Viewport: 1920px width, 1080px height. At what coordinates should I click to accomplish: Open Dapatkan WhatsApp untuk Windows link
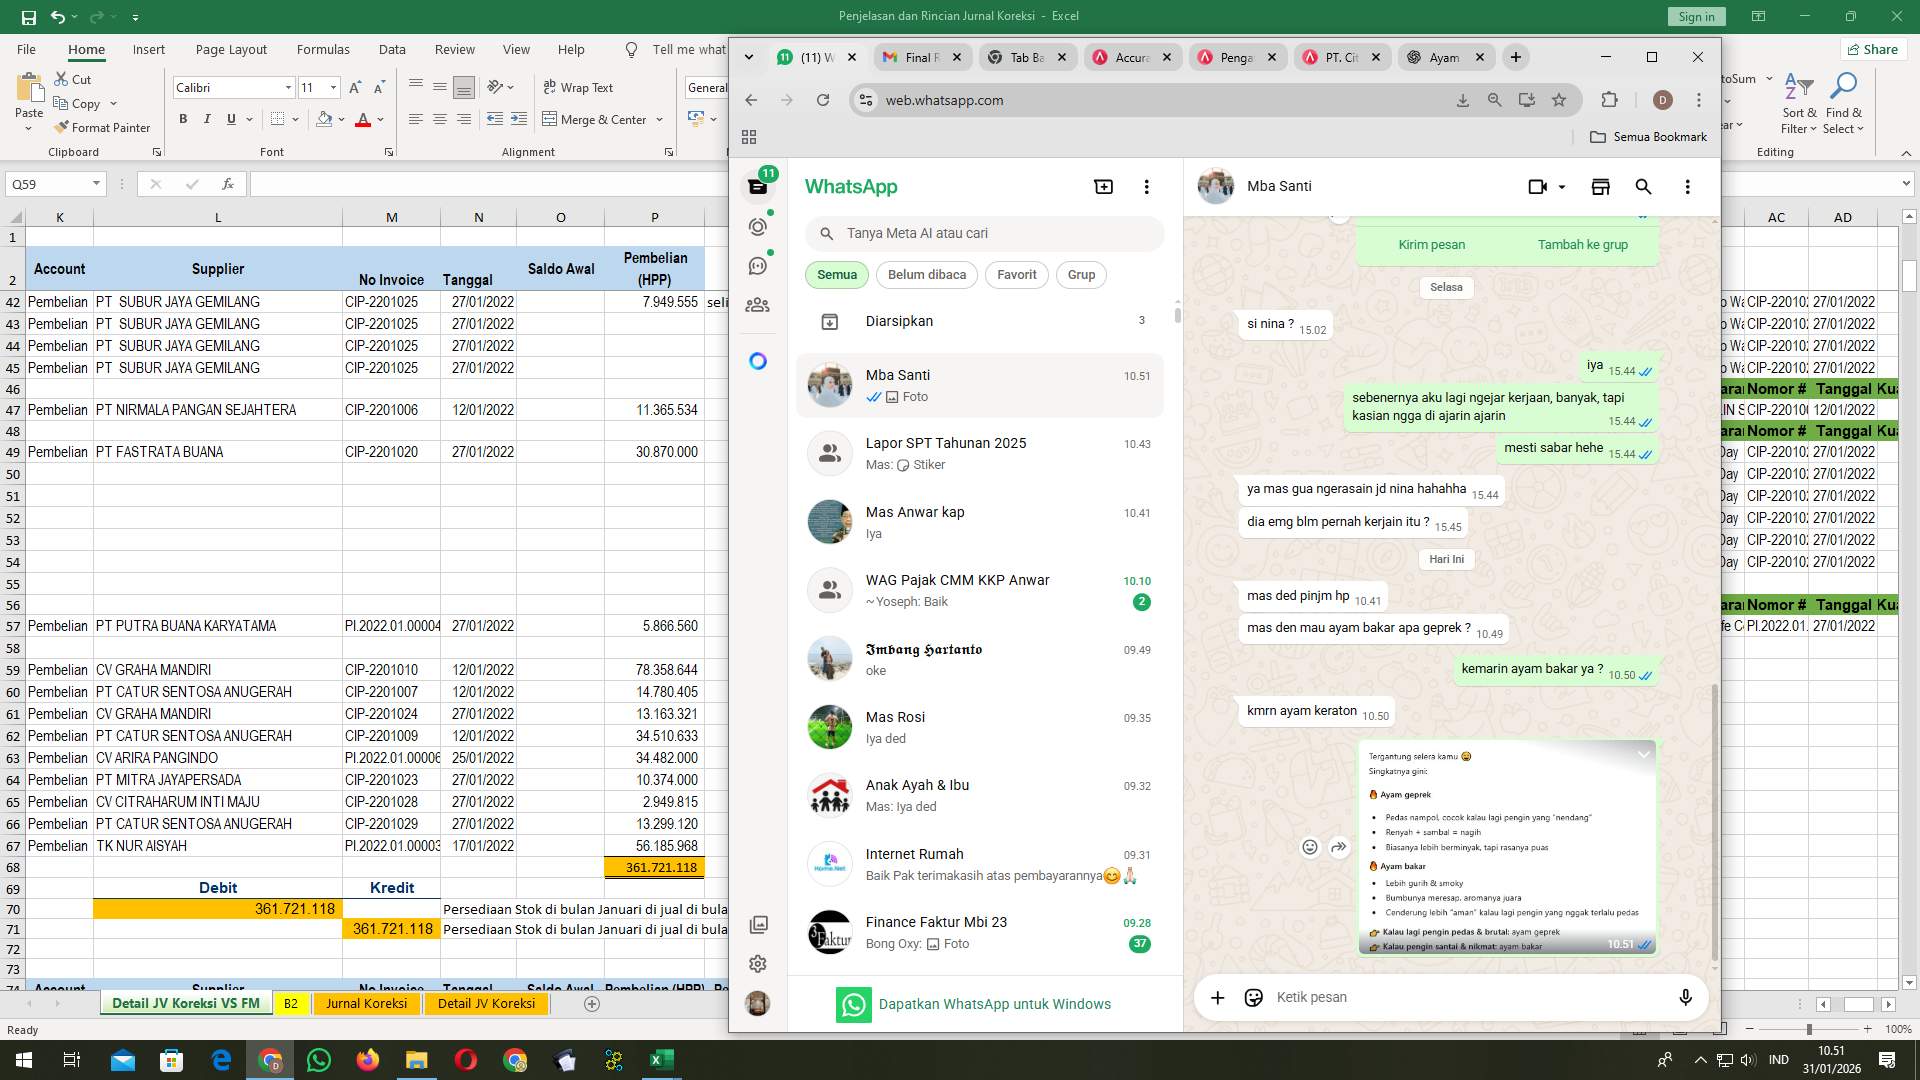click(x=996, y=1004)
